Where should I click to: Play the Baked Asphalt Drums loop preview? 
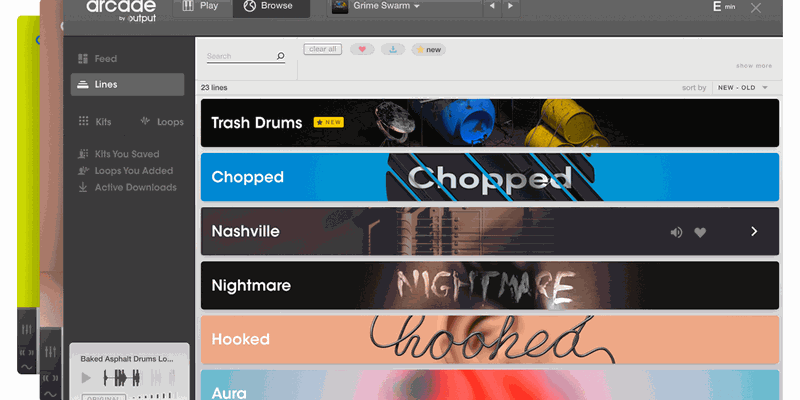point(87,378)
